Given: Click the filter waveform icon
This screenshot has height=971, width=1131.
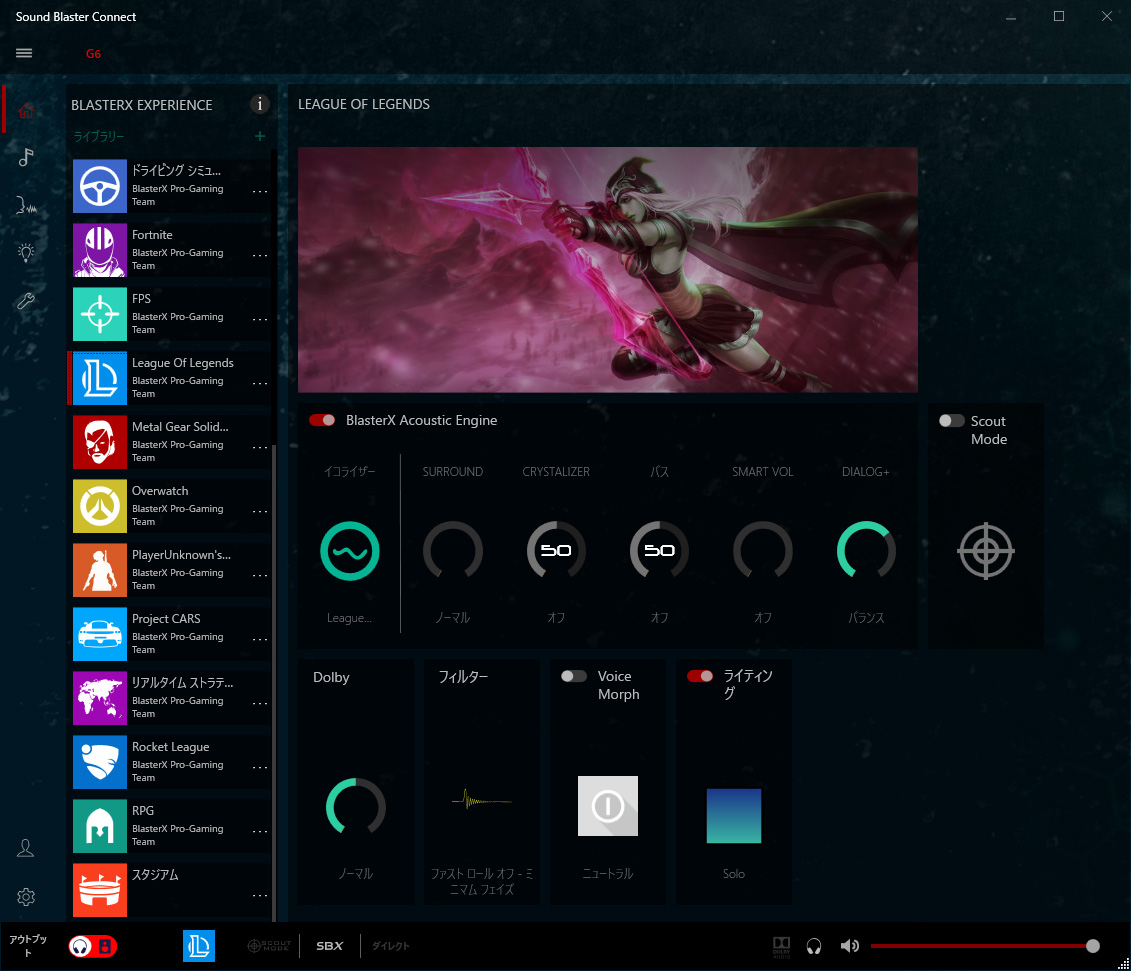Looking at the screenshot, I should [x=482, y=800].
